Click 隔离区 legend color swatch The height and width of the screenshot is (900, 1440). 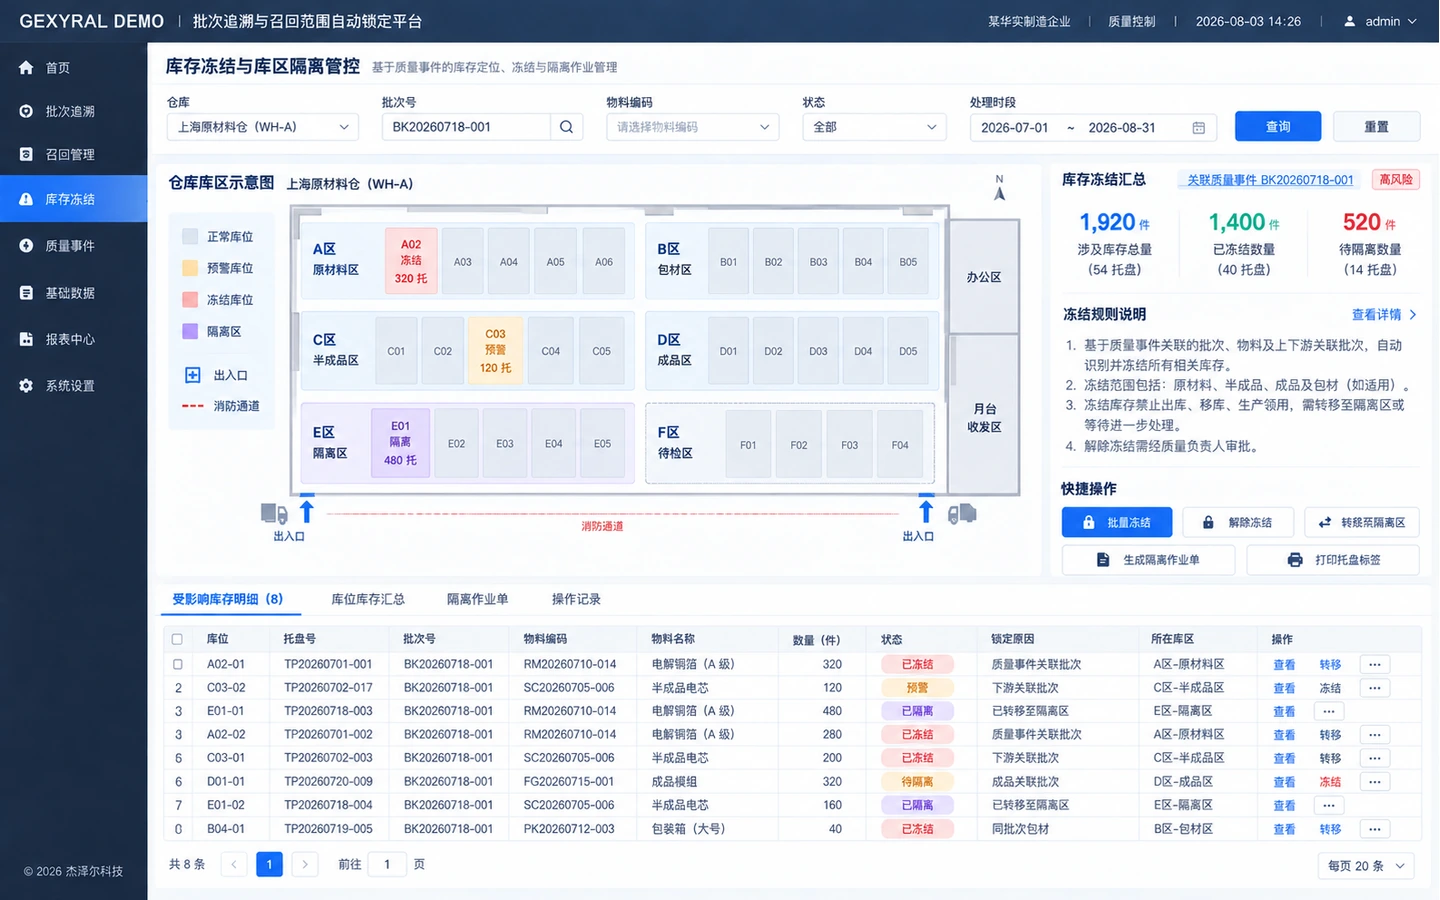tap(190, 331)
